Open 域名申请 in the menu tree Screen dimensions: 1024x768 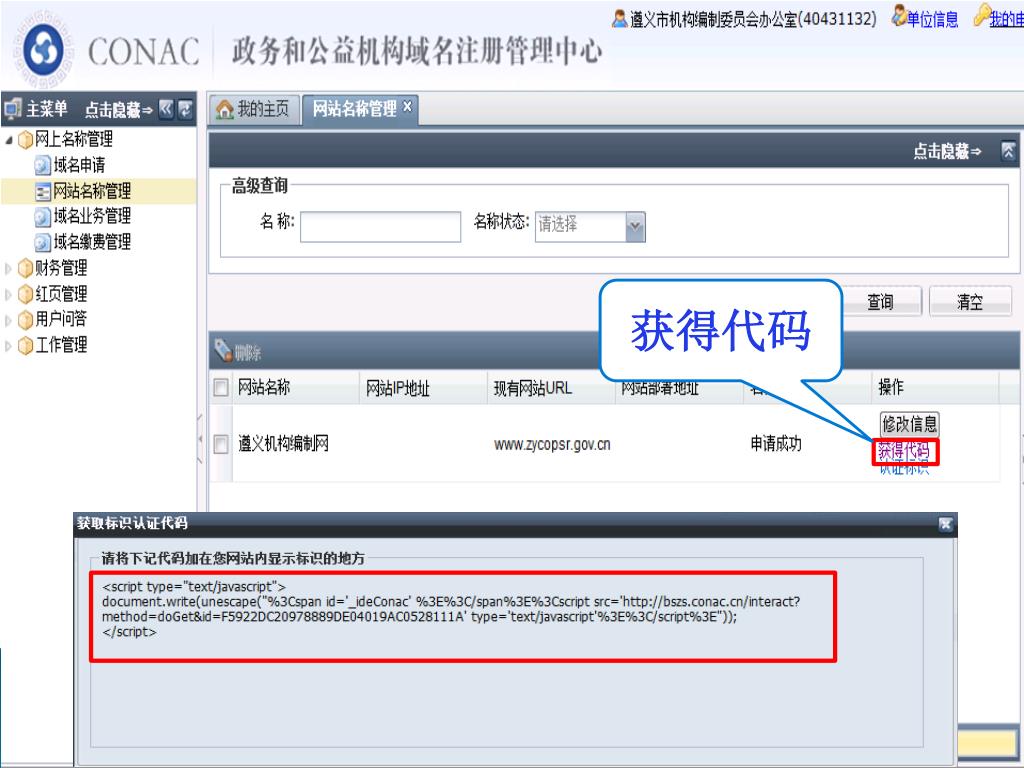(79, 165)
